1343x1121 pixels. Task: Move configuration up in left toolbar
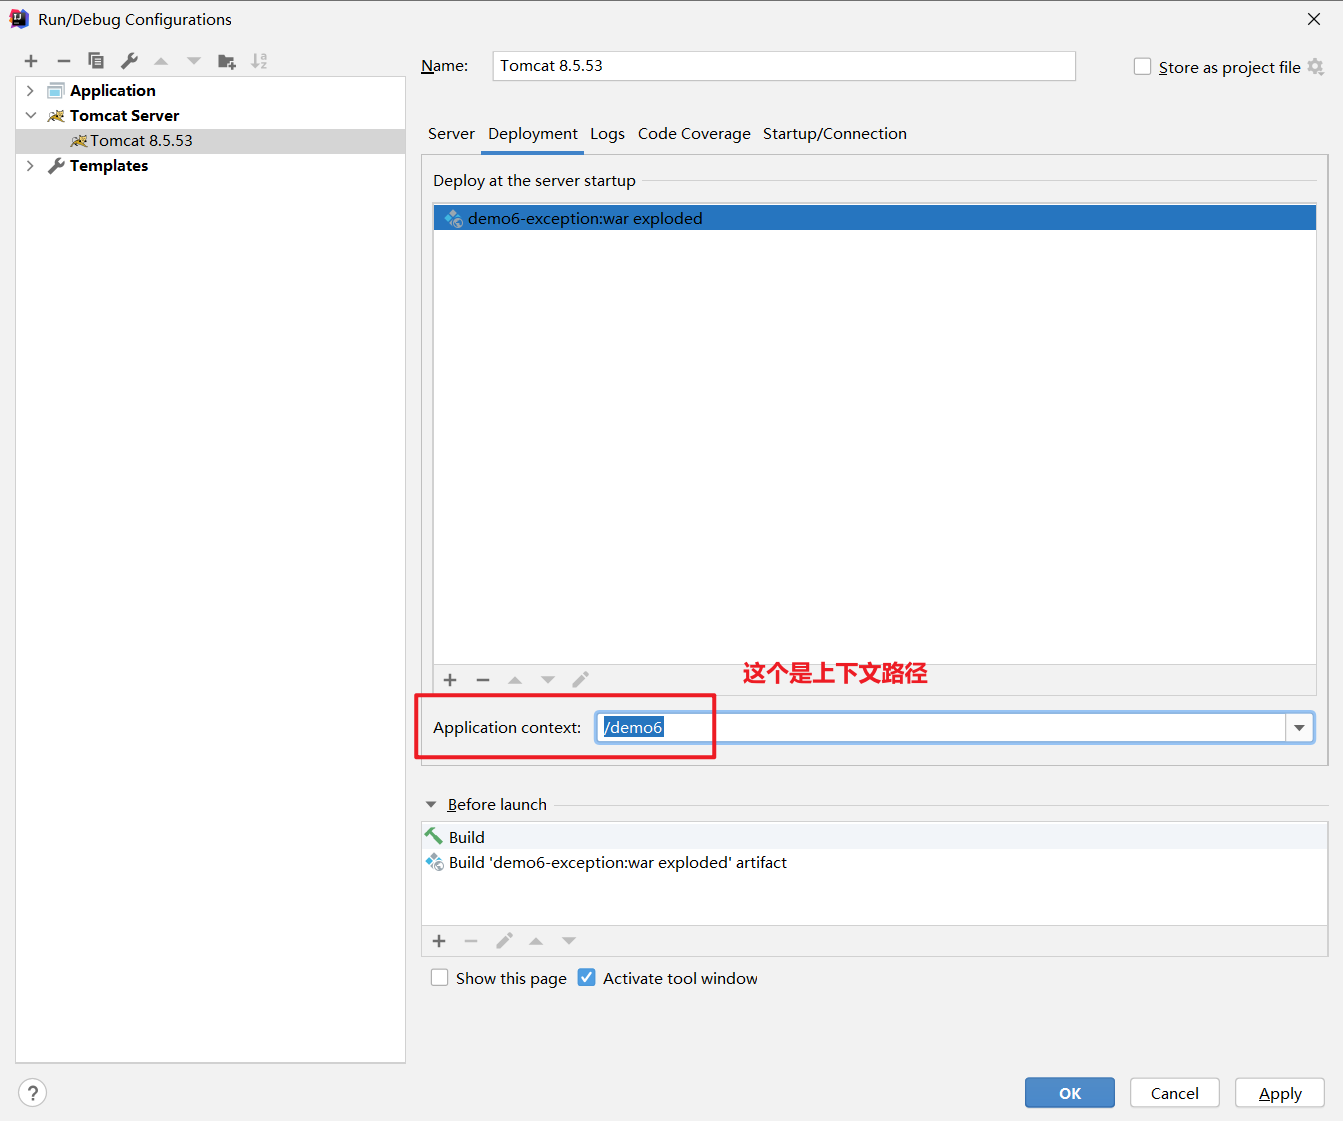[x=161, y=61]
